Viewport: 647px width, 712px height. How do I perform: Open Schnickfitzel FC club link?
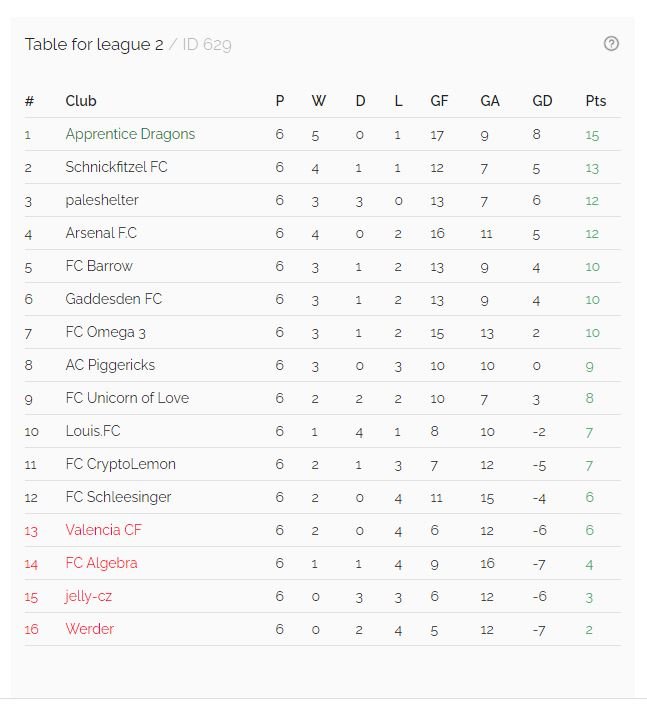116,167
